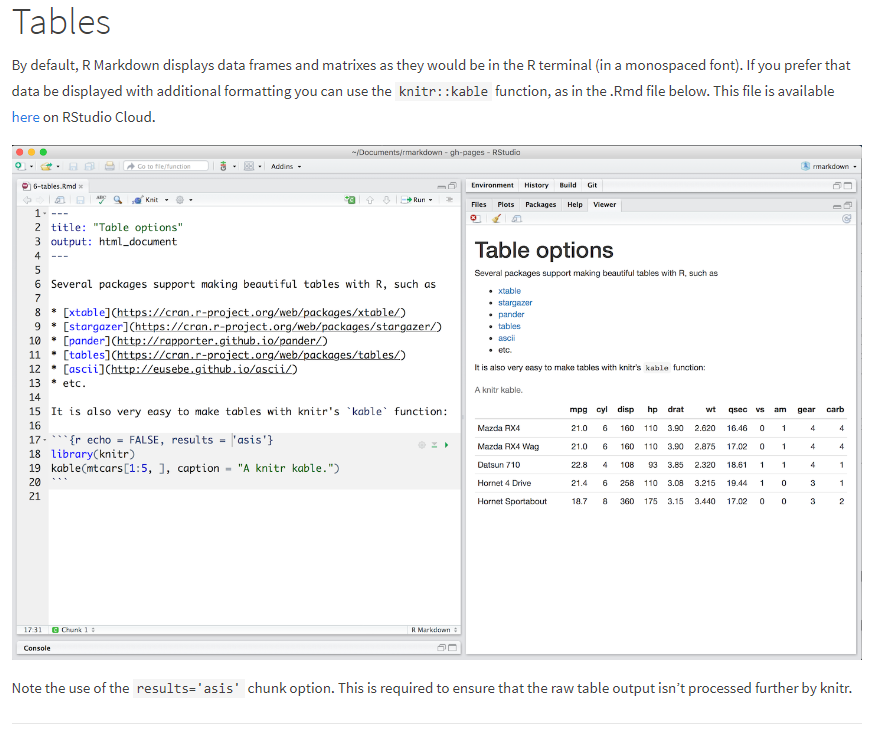The image size is (877, 746).
Task: Open the Addins dropdown
Action: (286, 166)
